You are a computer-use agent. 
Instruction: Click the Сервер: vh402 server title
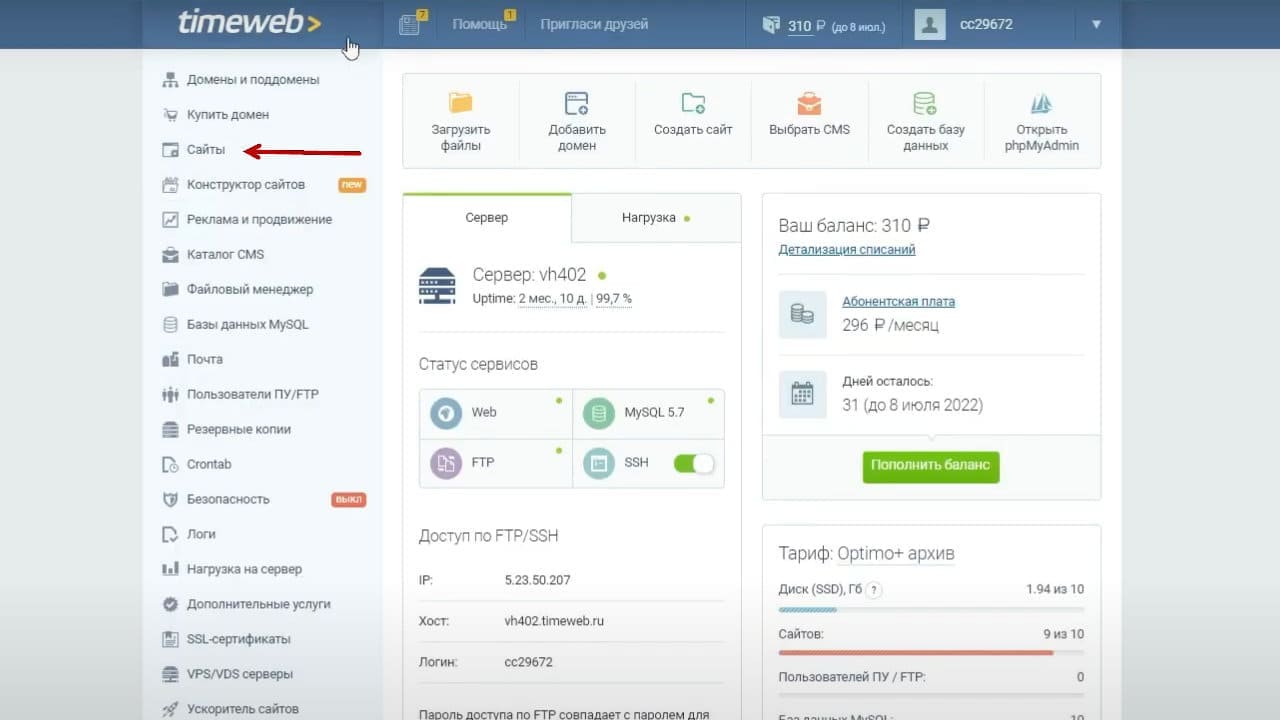coord(529,275)
